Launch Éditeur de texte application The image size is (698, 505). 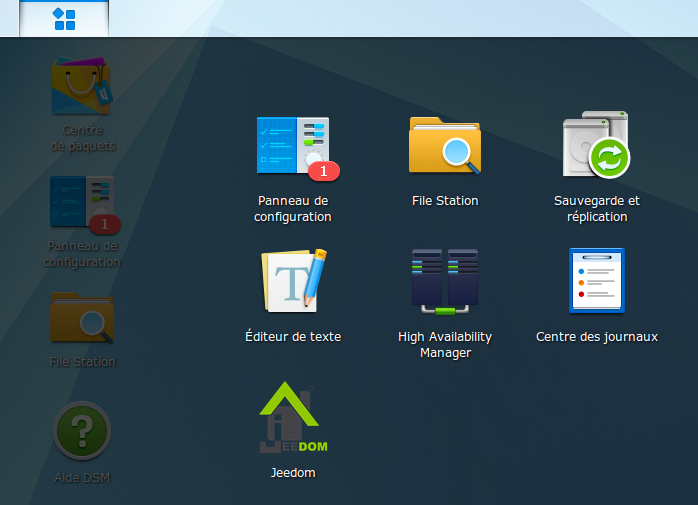[x=293, y=281]
